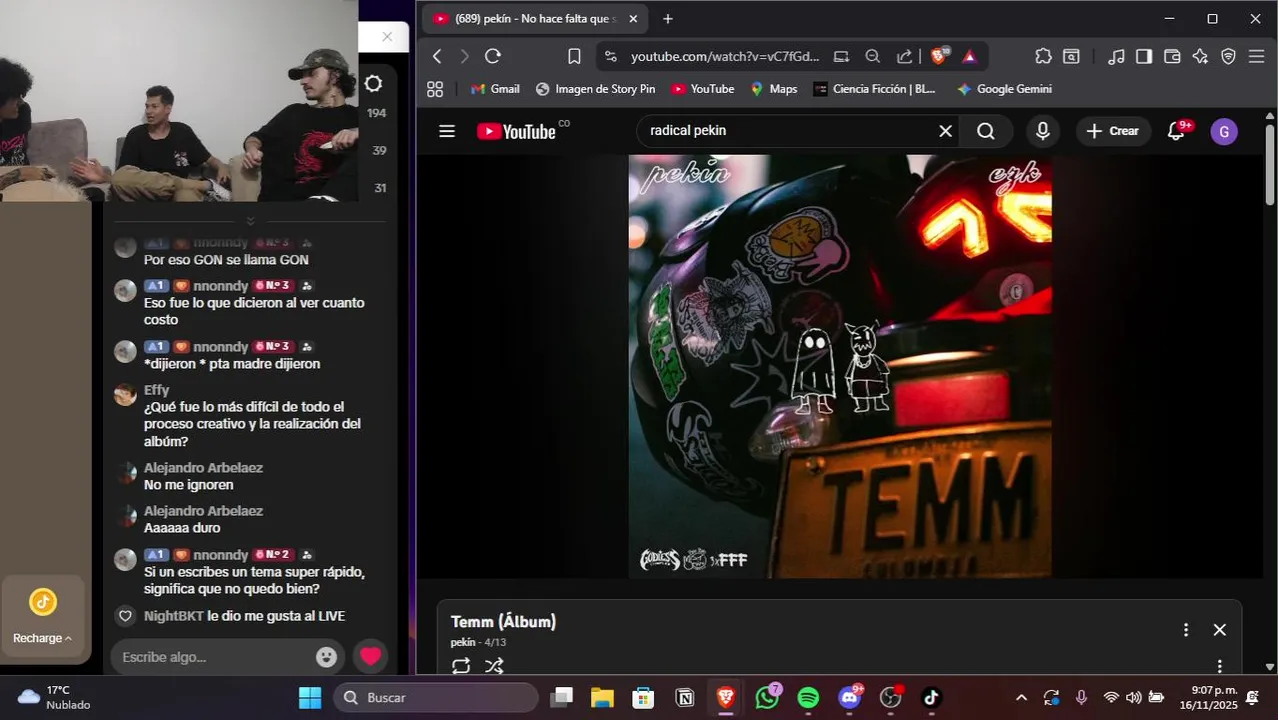This screenshot has height=720, width=1278.
Task: Open Spotify from taskbar
Action: (x=808, y=697)
